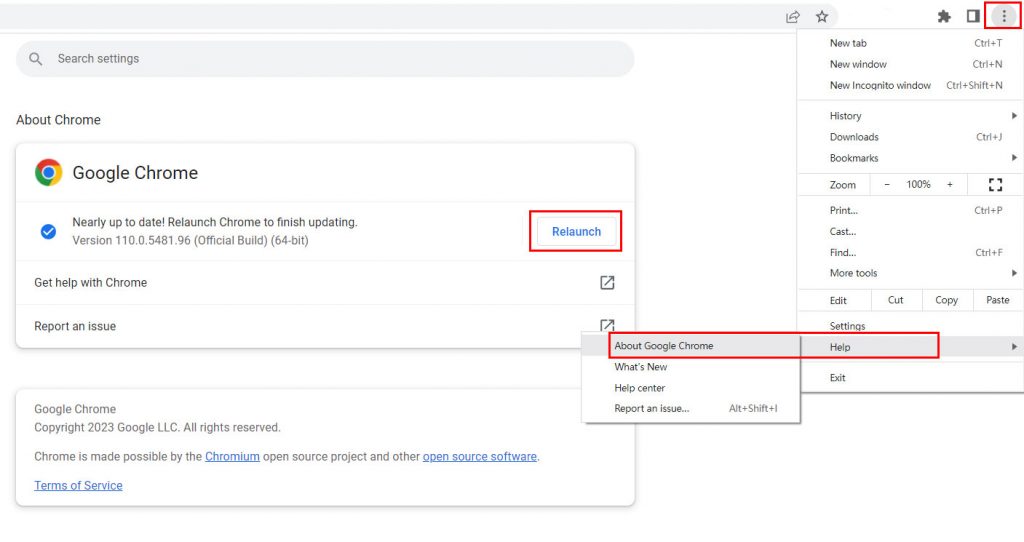Choose Exit from the menu

coord(910,377)
